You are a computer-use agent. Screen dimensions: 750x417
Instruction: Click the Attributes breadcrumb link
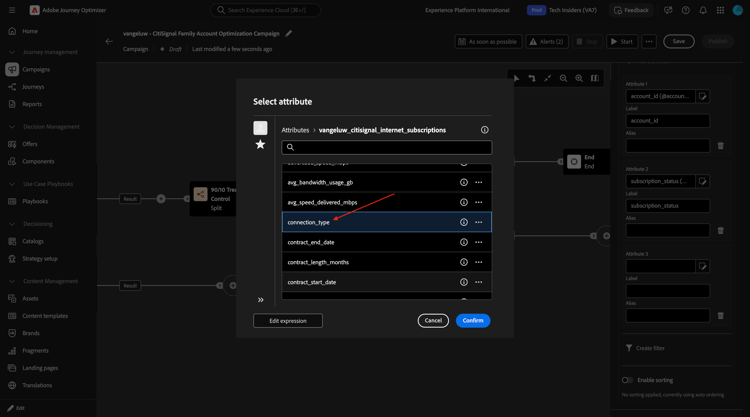click(x=295, y=130)
